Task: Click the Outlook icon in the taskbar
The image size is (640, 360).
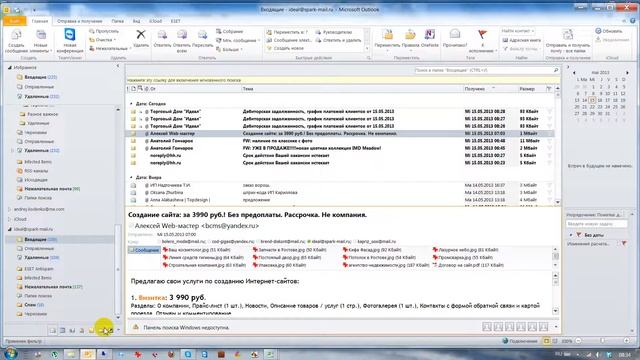Action: click(87, 354)
